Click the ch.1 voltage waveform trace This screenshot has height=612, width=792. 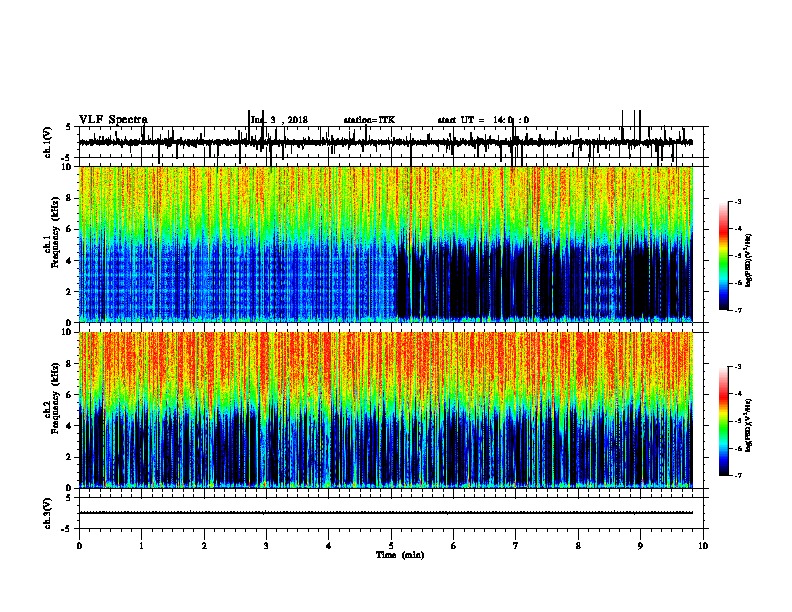(x=386, y=142)
